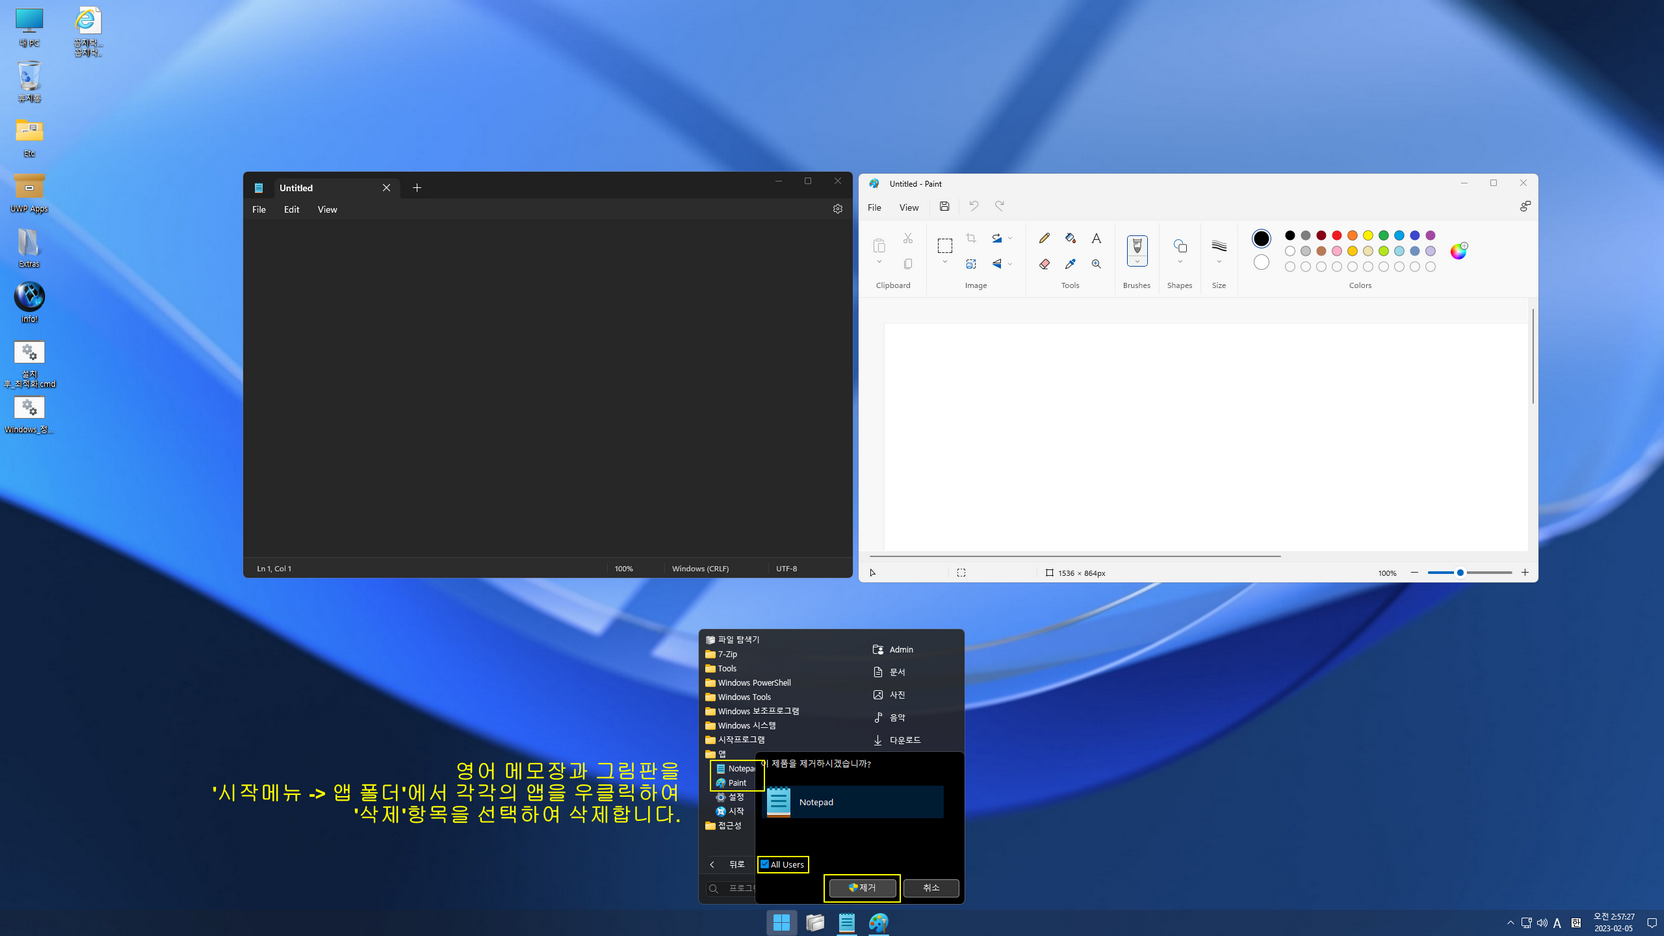The image size is (1664, 936).
Task: Expand the Rotate dropdown chevron in Paint
Action: coord(1010,238)
